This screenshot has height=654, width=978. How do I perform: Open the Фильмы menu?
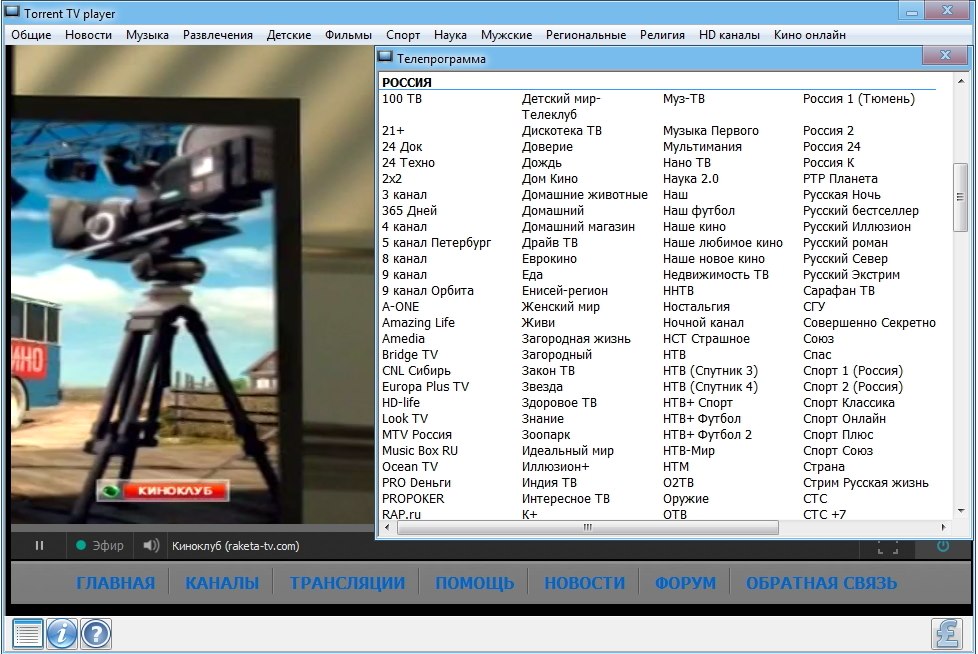coord(348,35)
